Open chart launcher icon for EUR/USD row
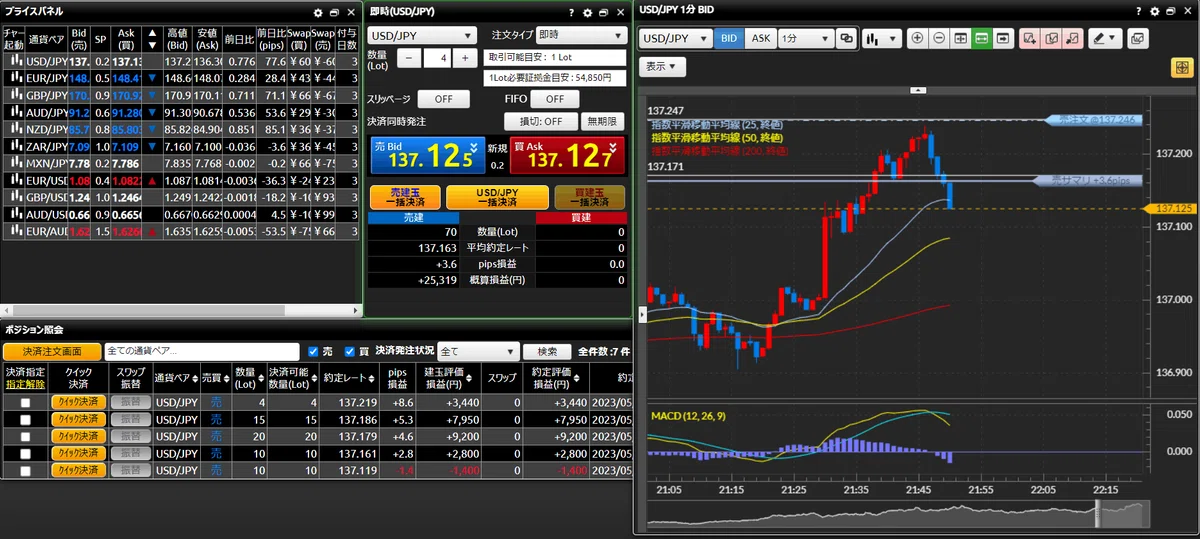Viewport: 1200px width, 539px height. pos(15,180)
